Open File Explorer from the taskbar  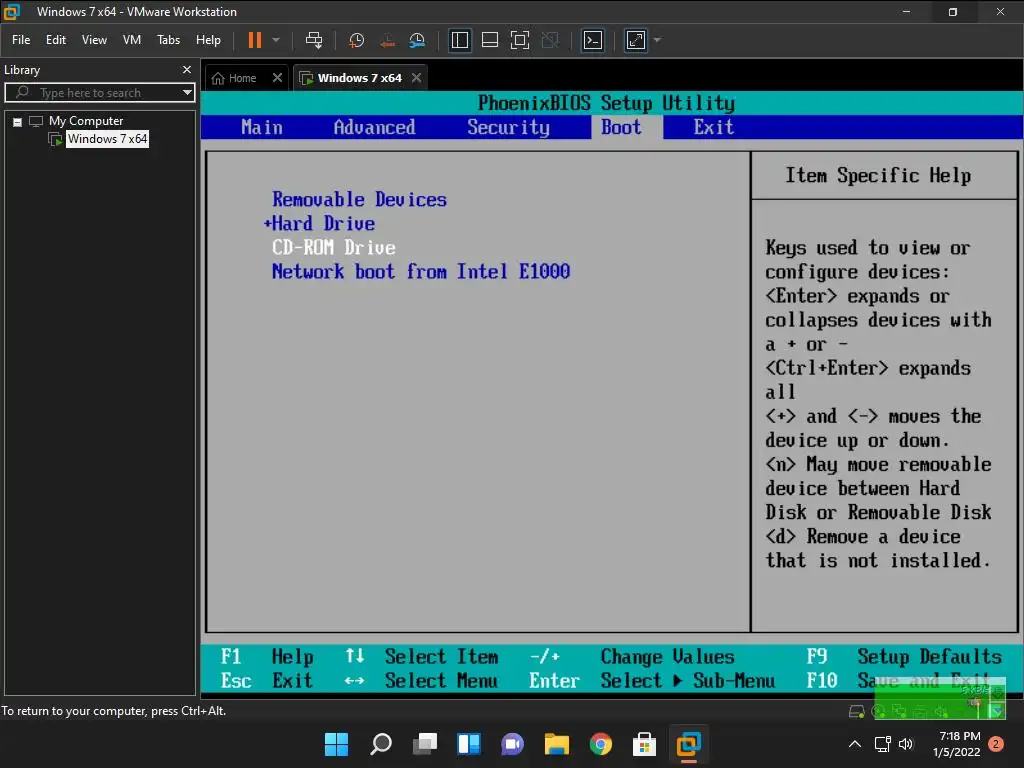tap(557, 744)
